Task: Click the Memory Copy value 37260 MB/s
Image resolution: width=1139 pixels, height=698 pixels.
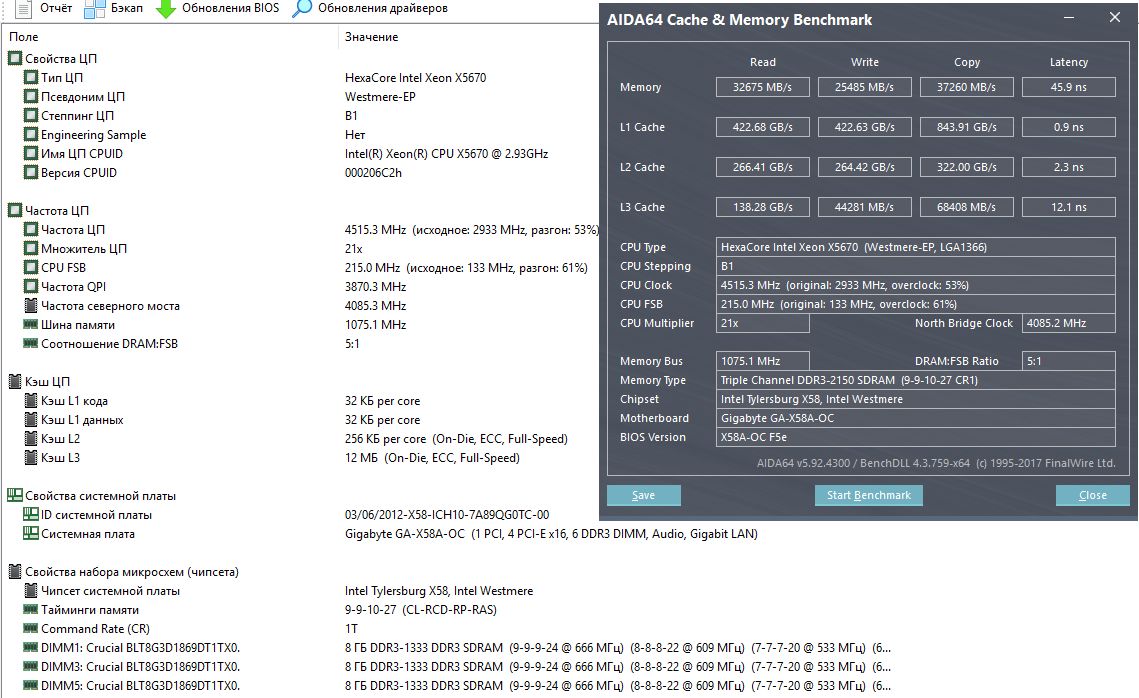Action: [966, 87]
